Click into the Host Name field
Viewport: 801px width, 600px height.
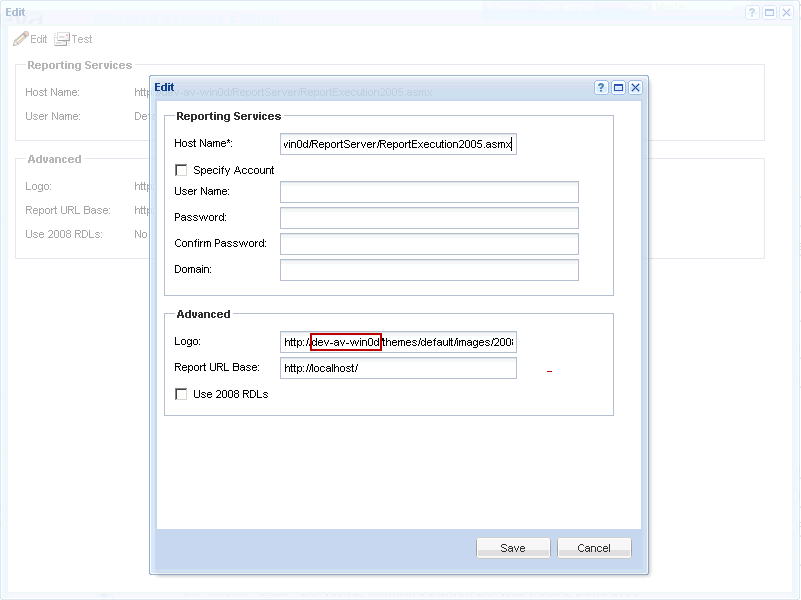398,144
